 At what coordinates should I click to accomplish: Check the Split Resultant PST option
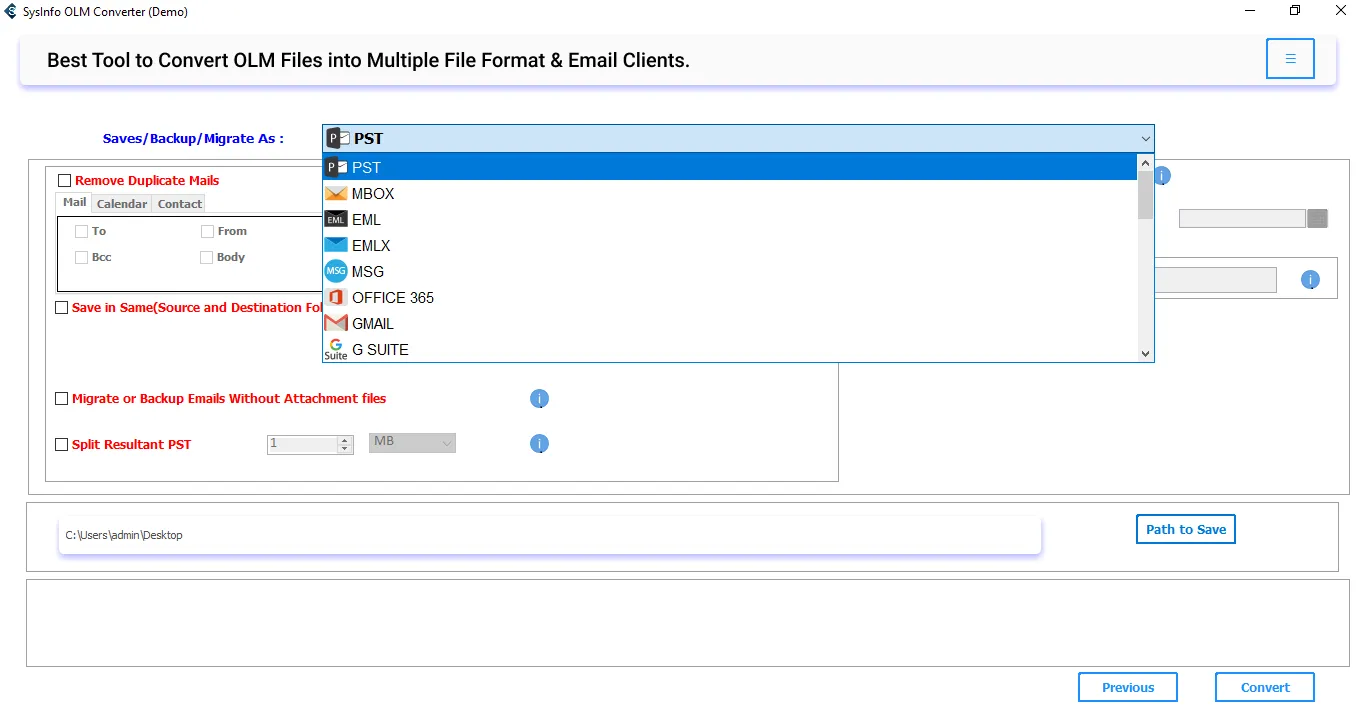point(62,445)
